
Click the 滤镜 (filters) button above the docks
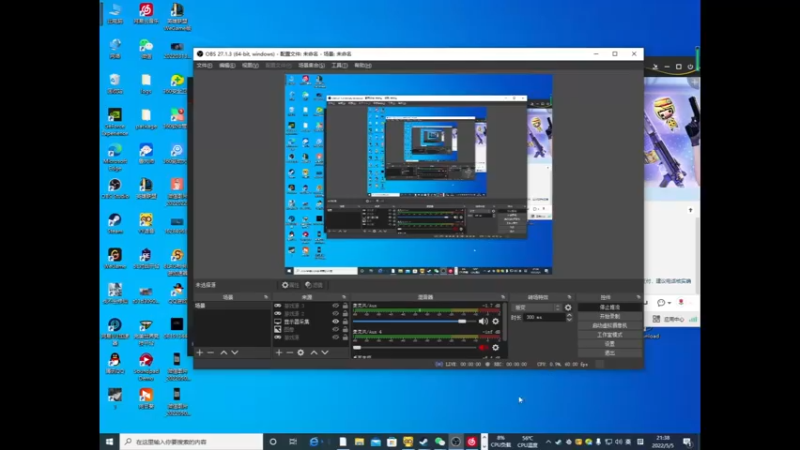click(314, 285)
